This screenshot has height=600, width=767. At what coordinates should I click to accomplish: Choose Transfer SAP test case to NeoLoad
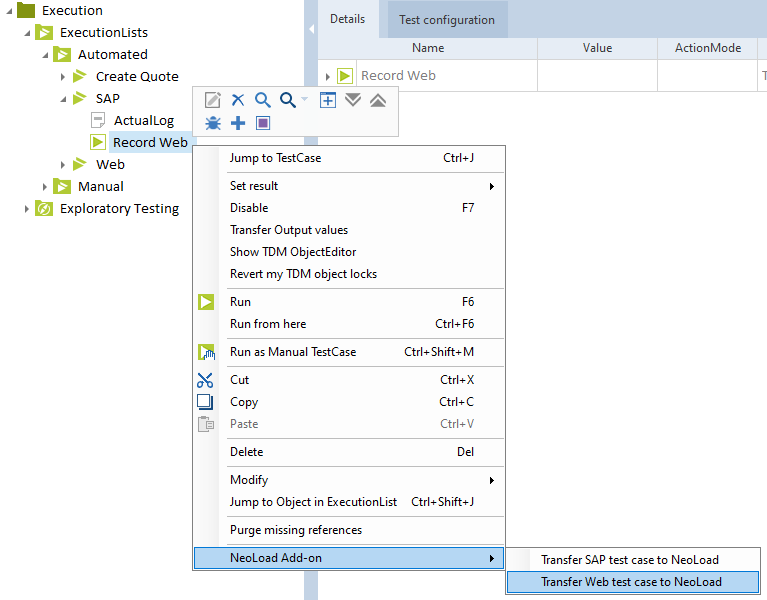click(x=633, y=560)
